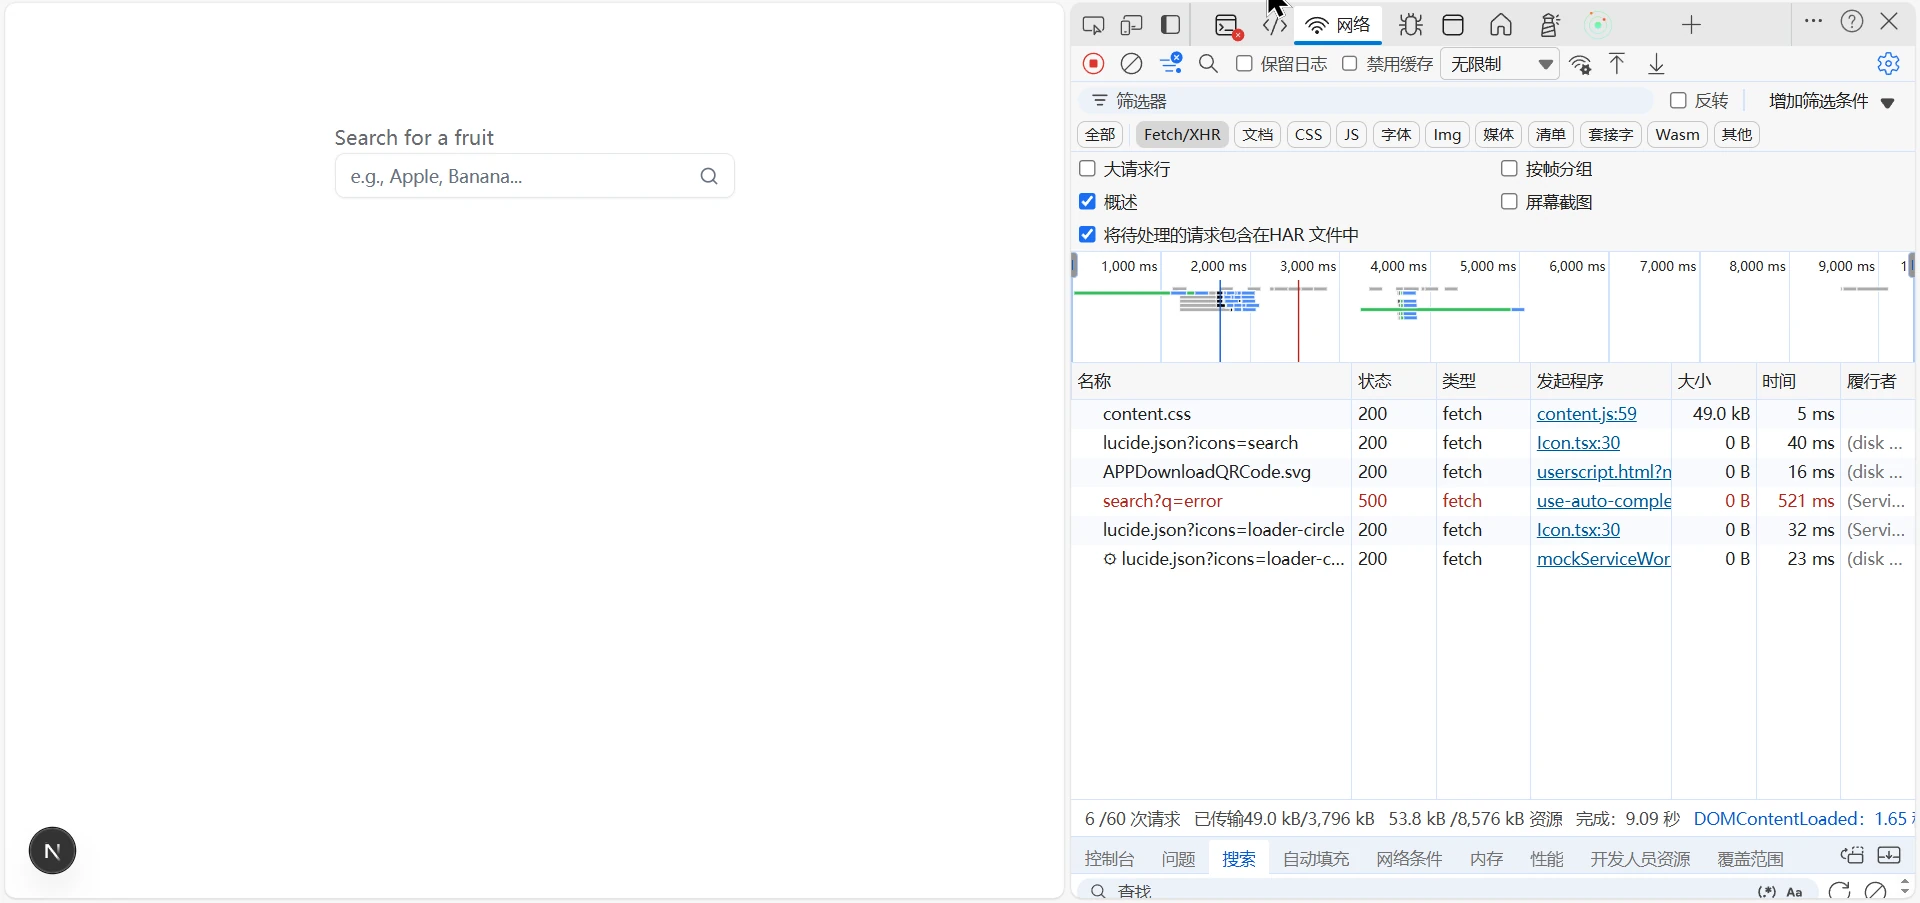Open the DevTools more options menu

click(x=1813, y=21)
